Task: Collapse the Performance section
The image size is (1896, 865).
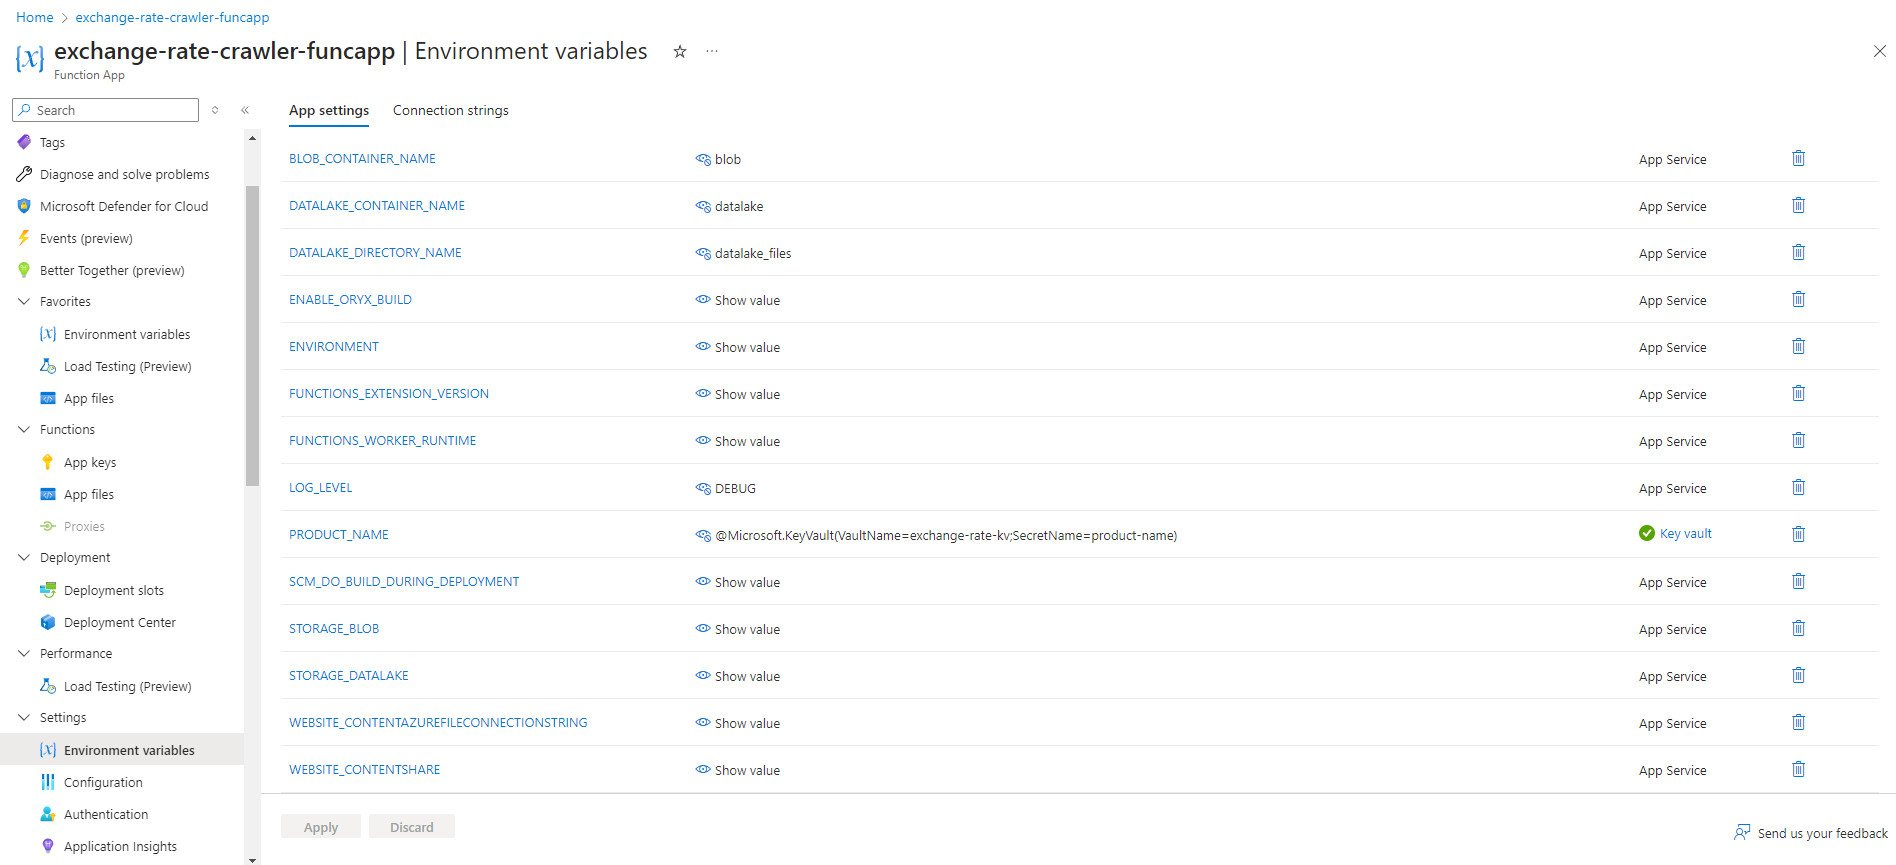Action: click(24, 653)
